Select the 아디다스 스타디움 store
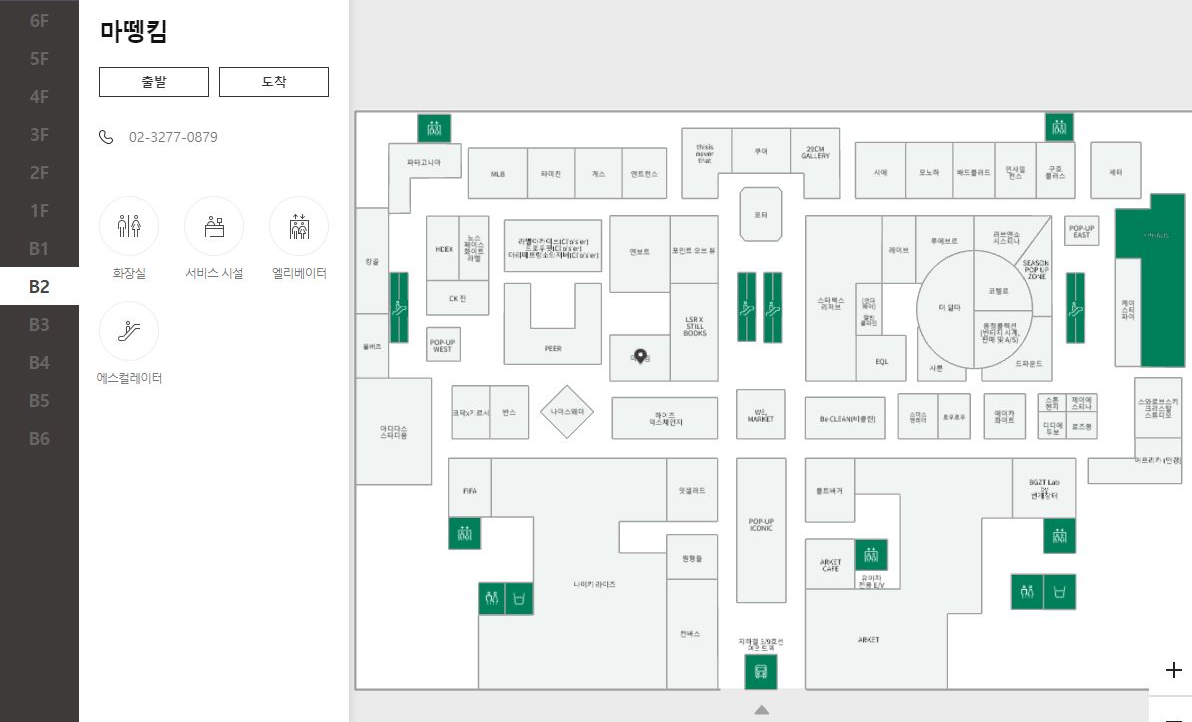 [394, 432]
